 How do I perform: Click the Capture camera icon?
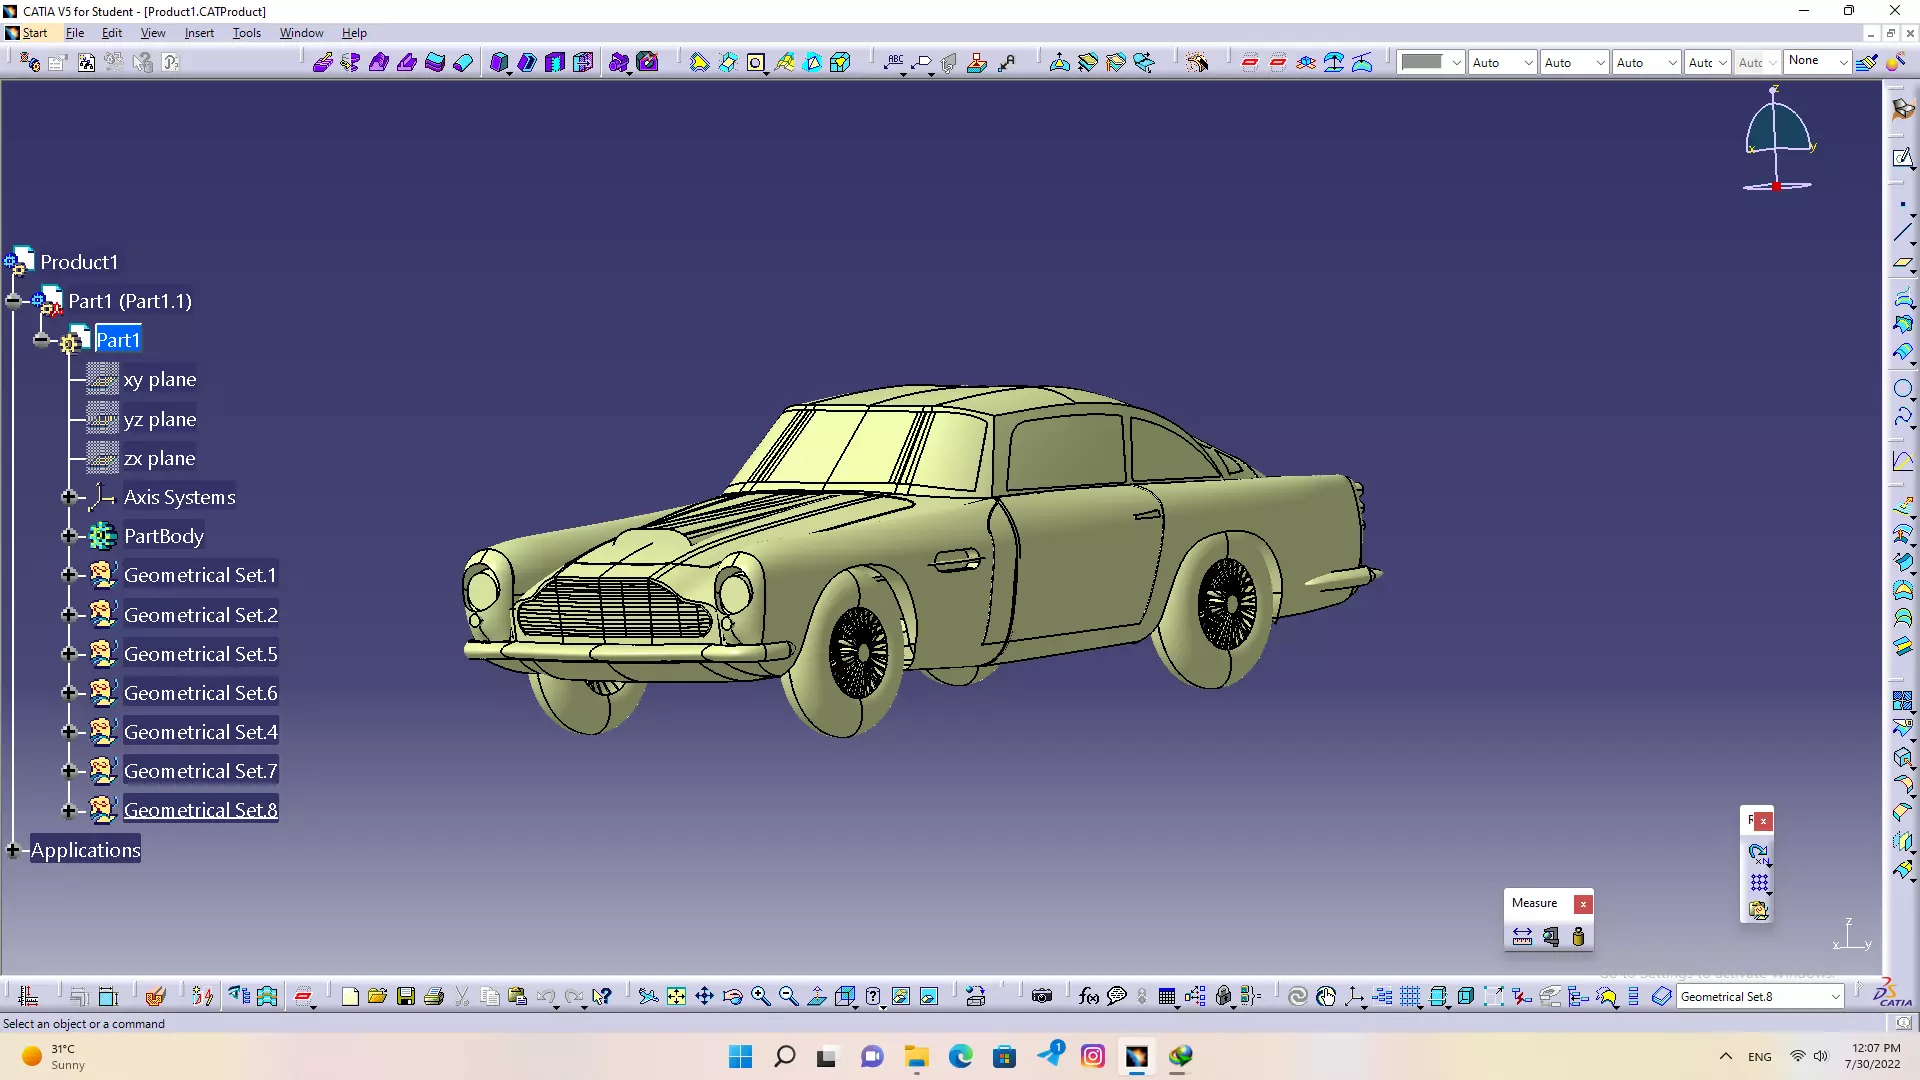[1041, 996]
